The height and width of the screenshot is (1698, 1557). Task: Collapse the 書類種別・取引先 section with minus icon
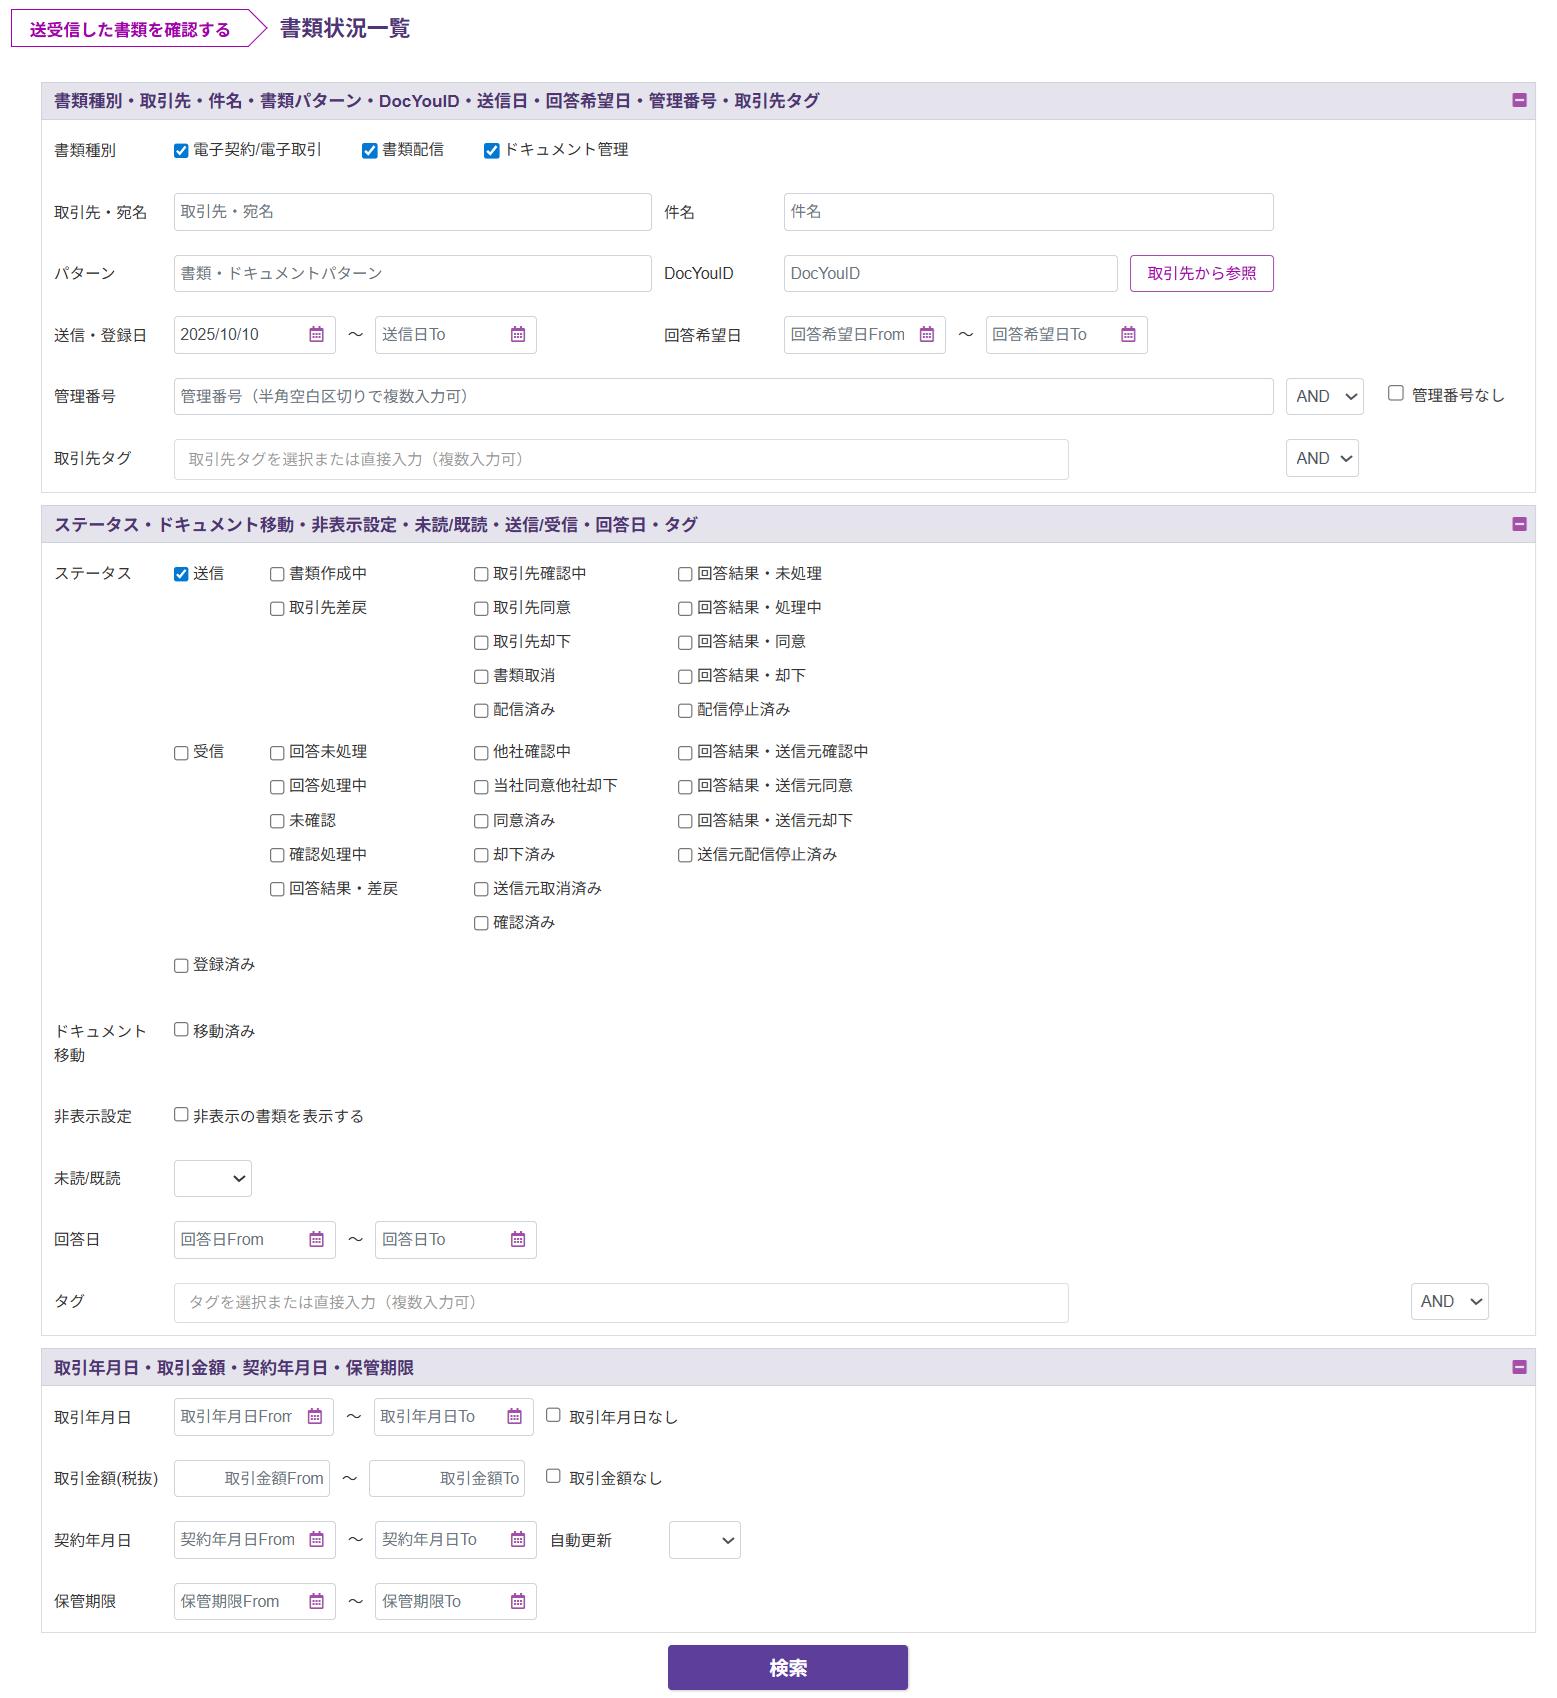[1519, 100]
